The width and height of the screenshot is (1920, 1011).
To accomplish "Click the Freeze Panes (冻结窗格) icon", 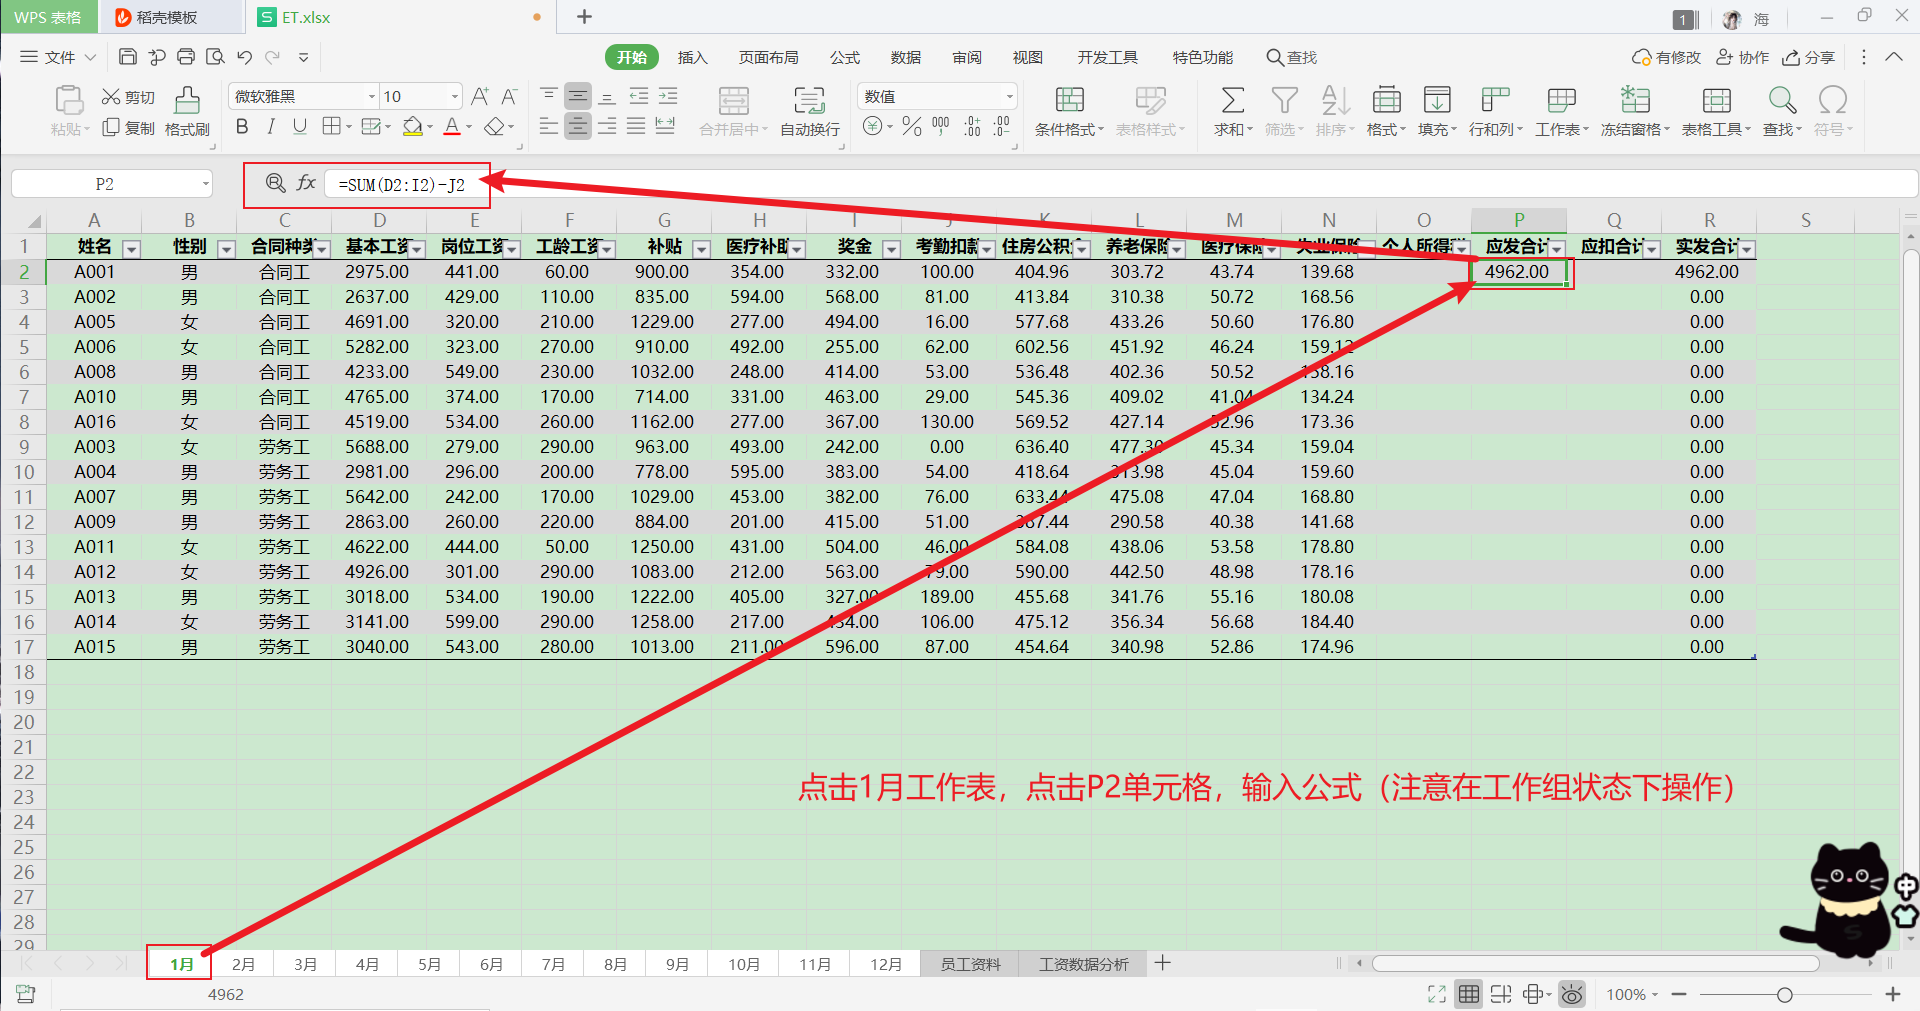I will (1635, 100).
